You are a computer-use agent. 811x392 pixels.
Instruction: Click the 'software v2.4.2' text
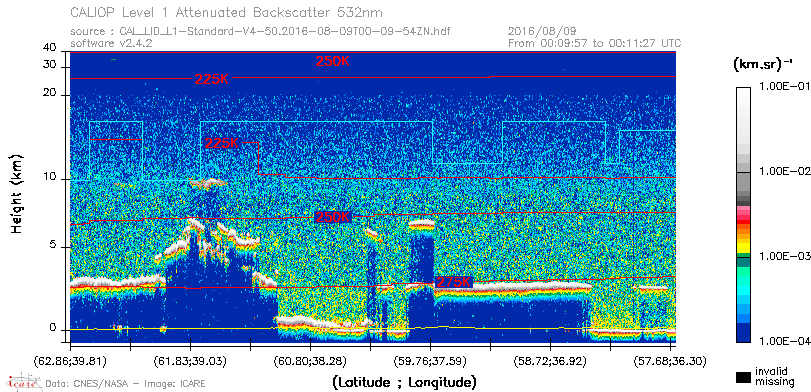click(111, 43)
